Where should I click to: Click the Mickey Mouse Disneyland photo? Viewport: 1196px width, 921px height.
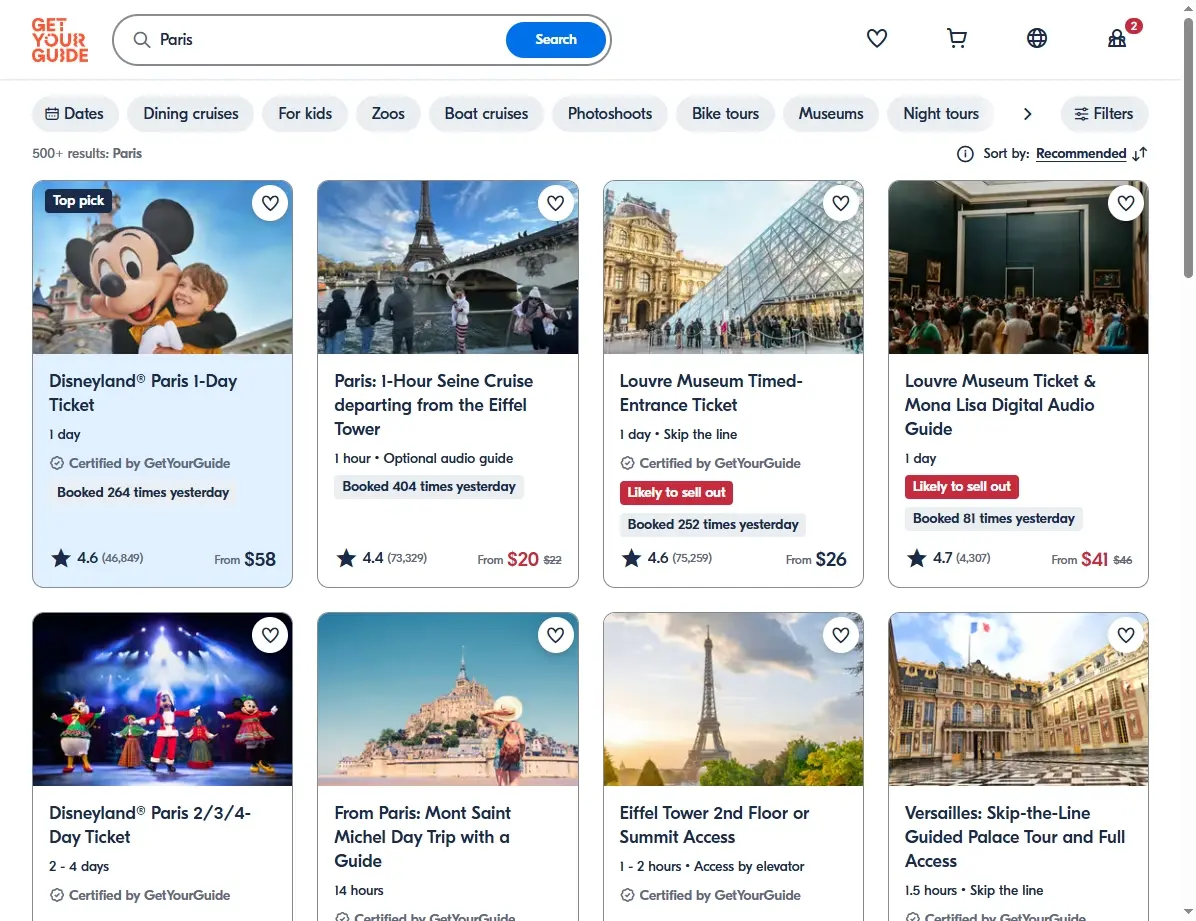(x=162, y=267)
